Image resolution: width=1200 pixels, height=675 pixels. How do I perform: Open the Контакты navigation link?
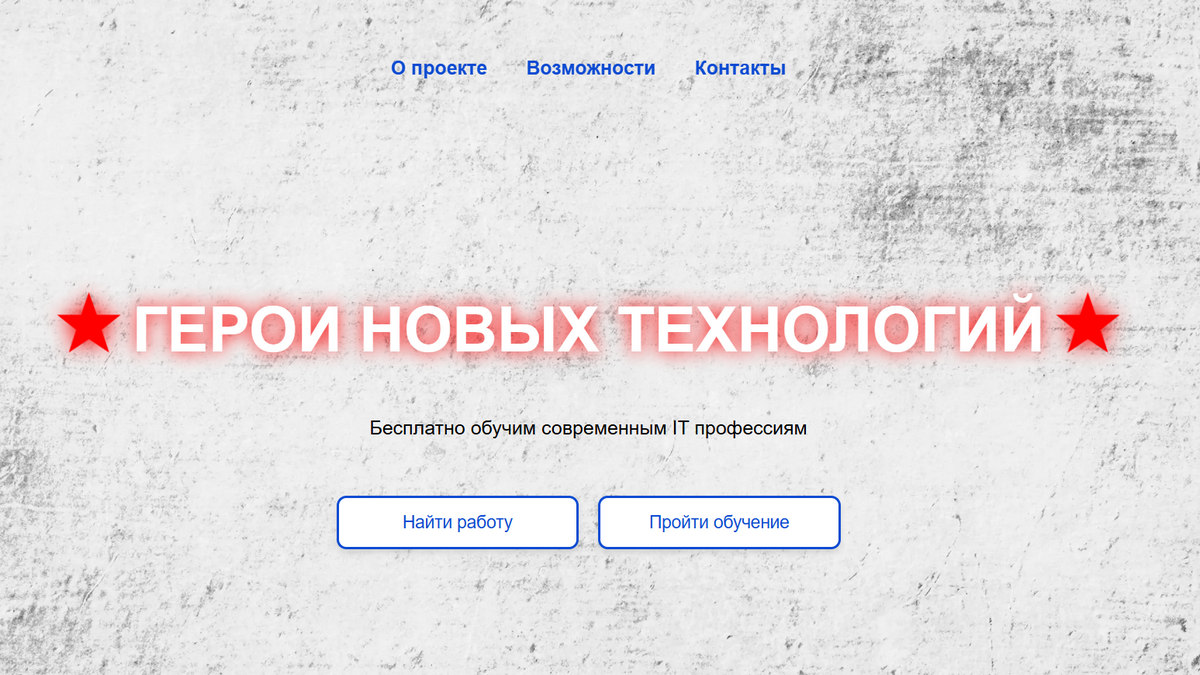[x=740, y=68]
